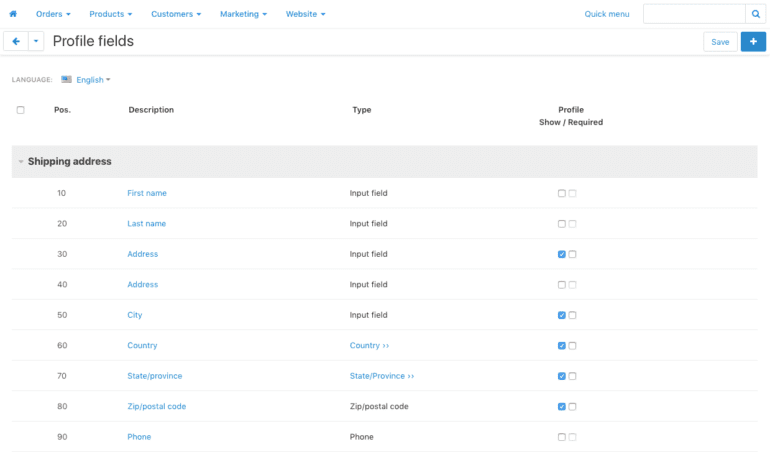Click the Profile Show / Required header

pos(571,116)
